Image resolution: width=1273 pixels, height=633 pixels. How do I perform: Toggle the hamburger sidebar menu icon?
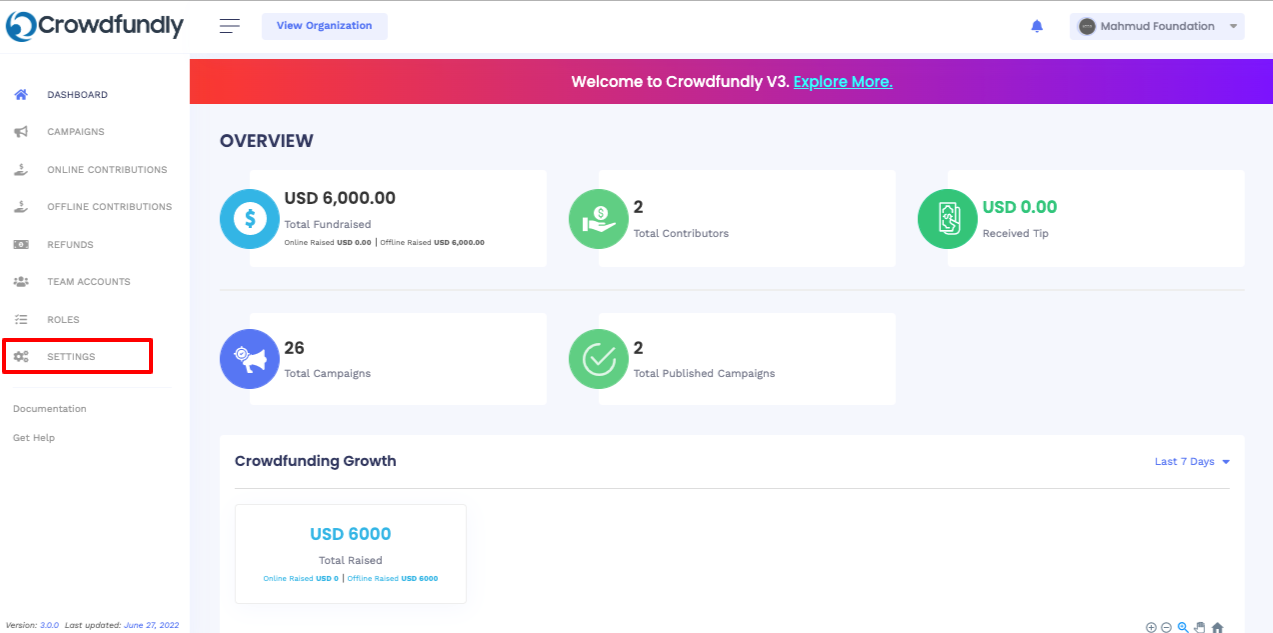pyautogui.click(x=230, y=26)
